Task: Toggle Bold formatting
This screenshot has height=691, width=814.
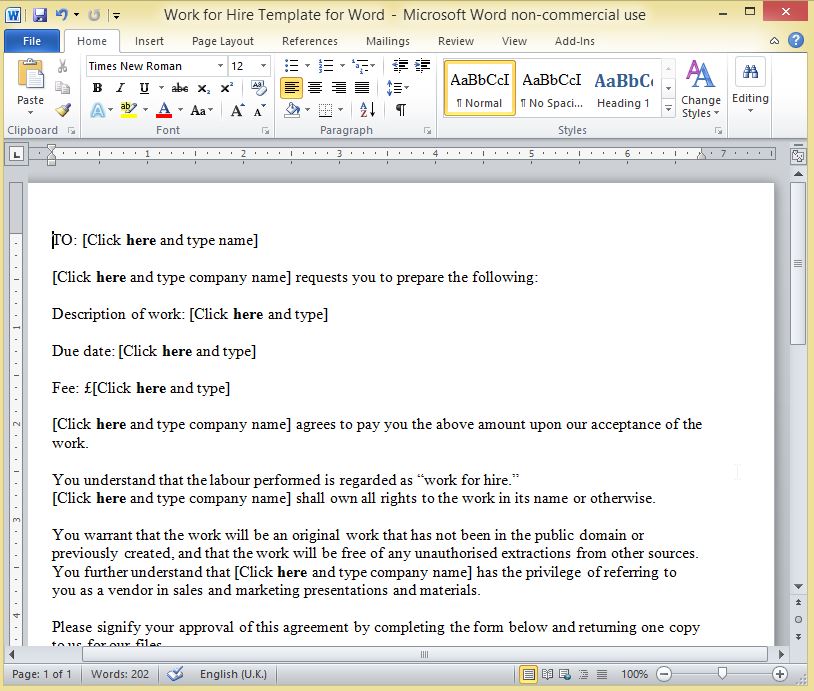Action: [x=98, y=88]
